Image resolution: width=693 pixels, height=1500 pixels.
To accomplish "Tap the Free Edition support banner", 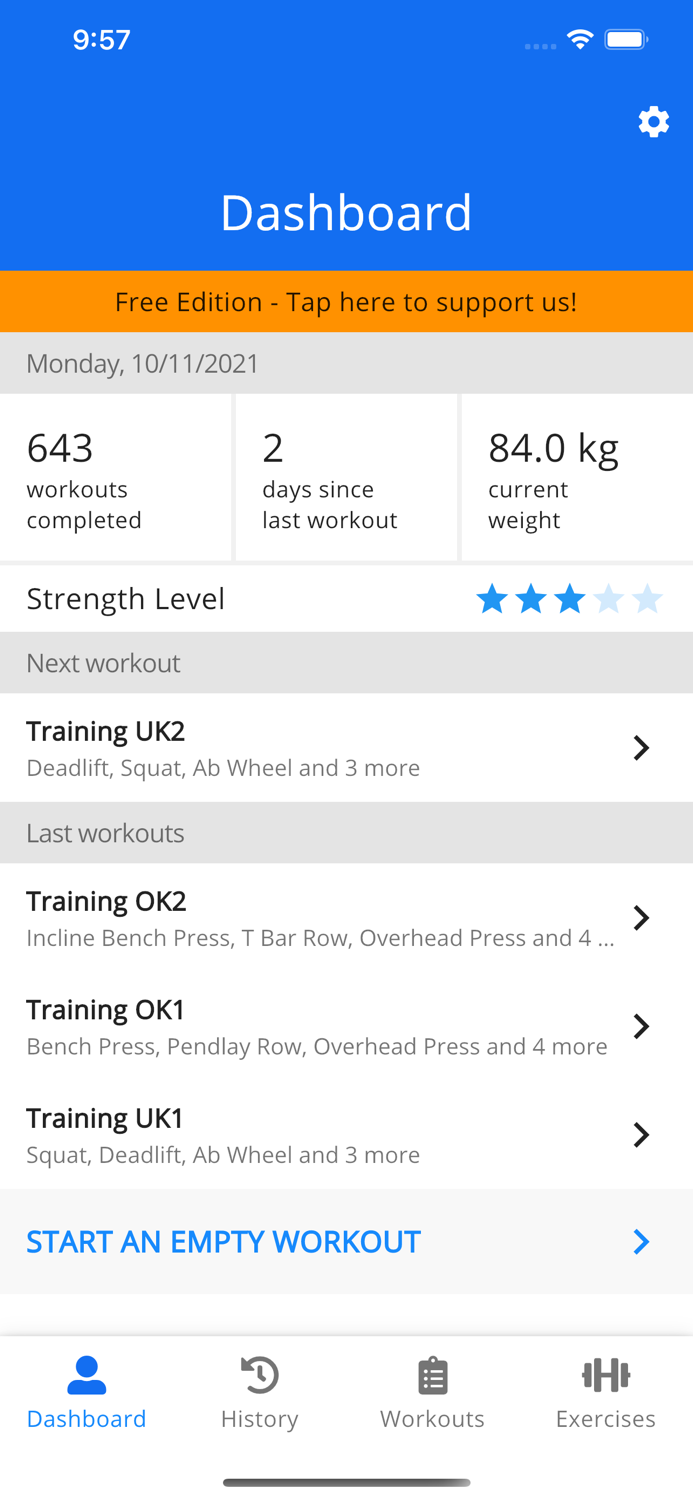I will pos(346,301).
